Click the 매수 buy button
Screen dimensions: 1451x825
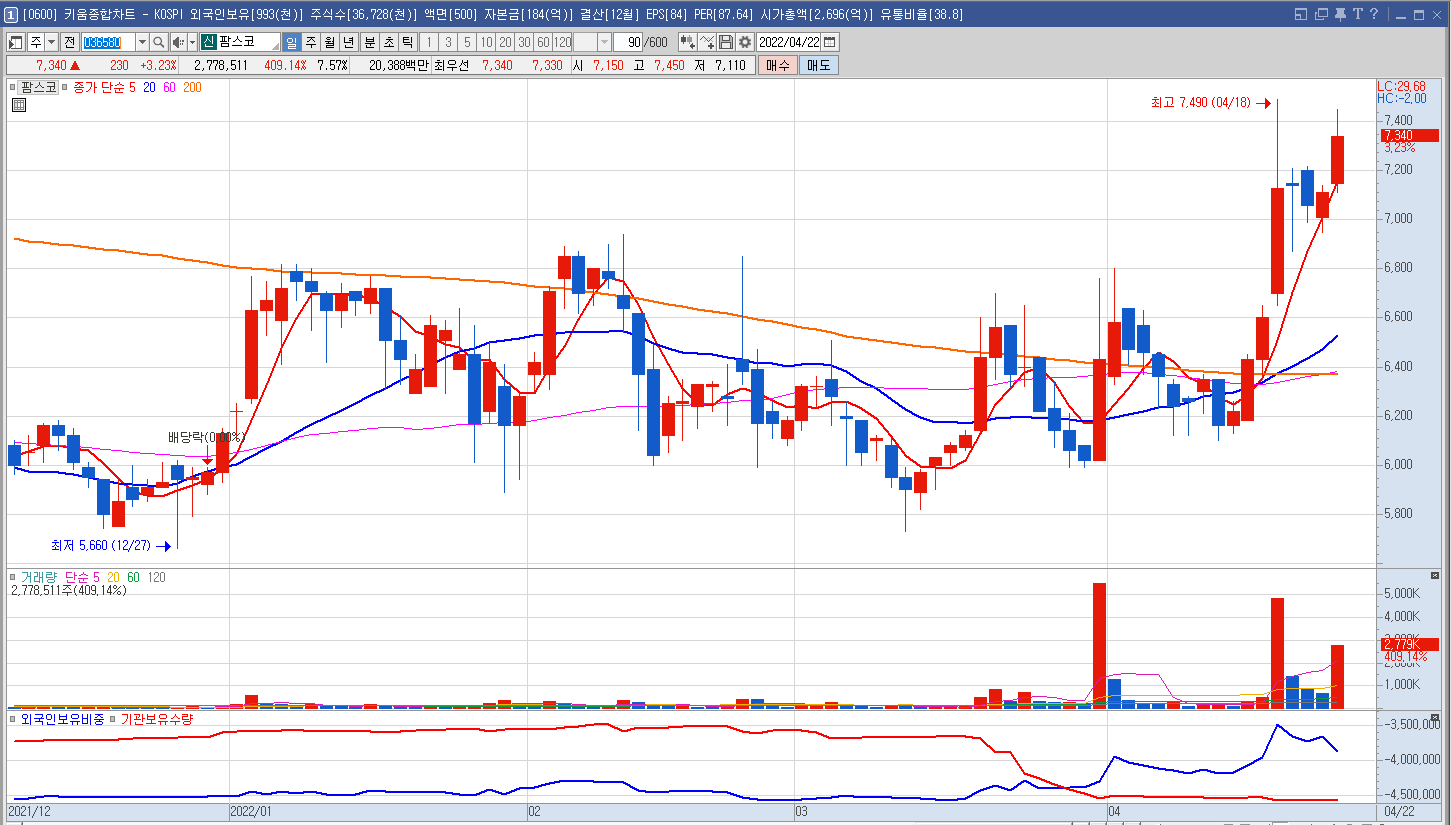coord(777,65)
